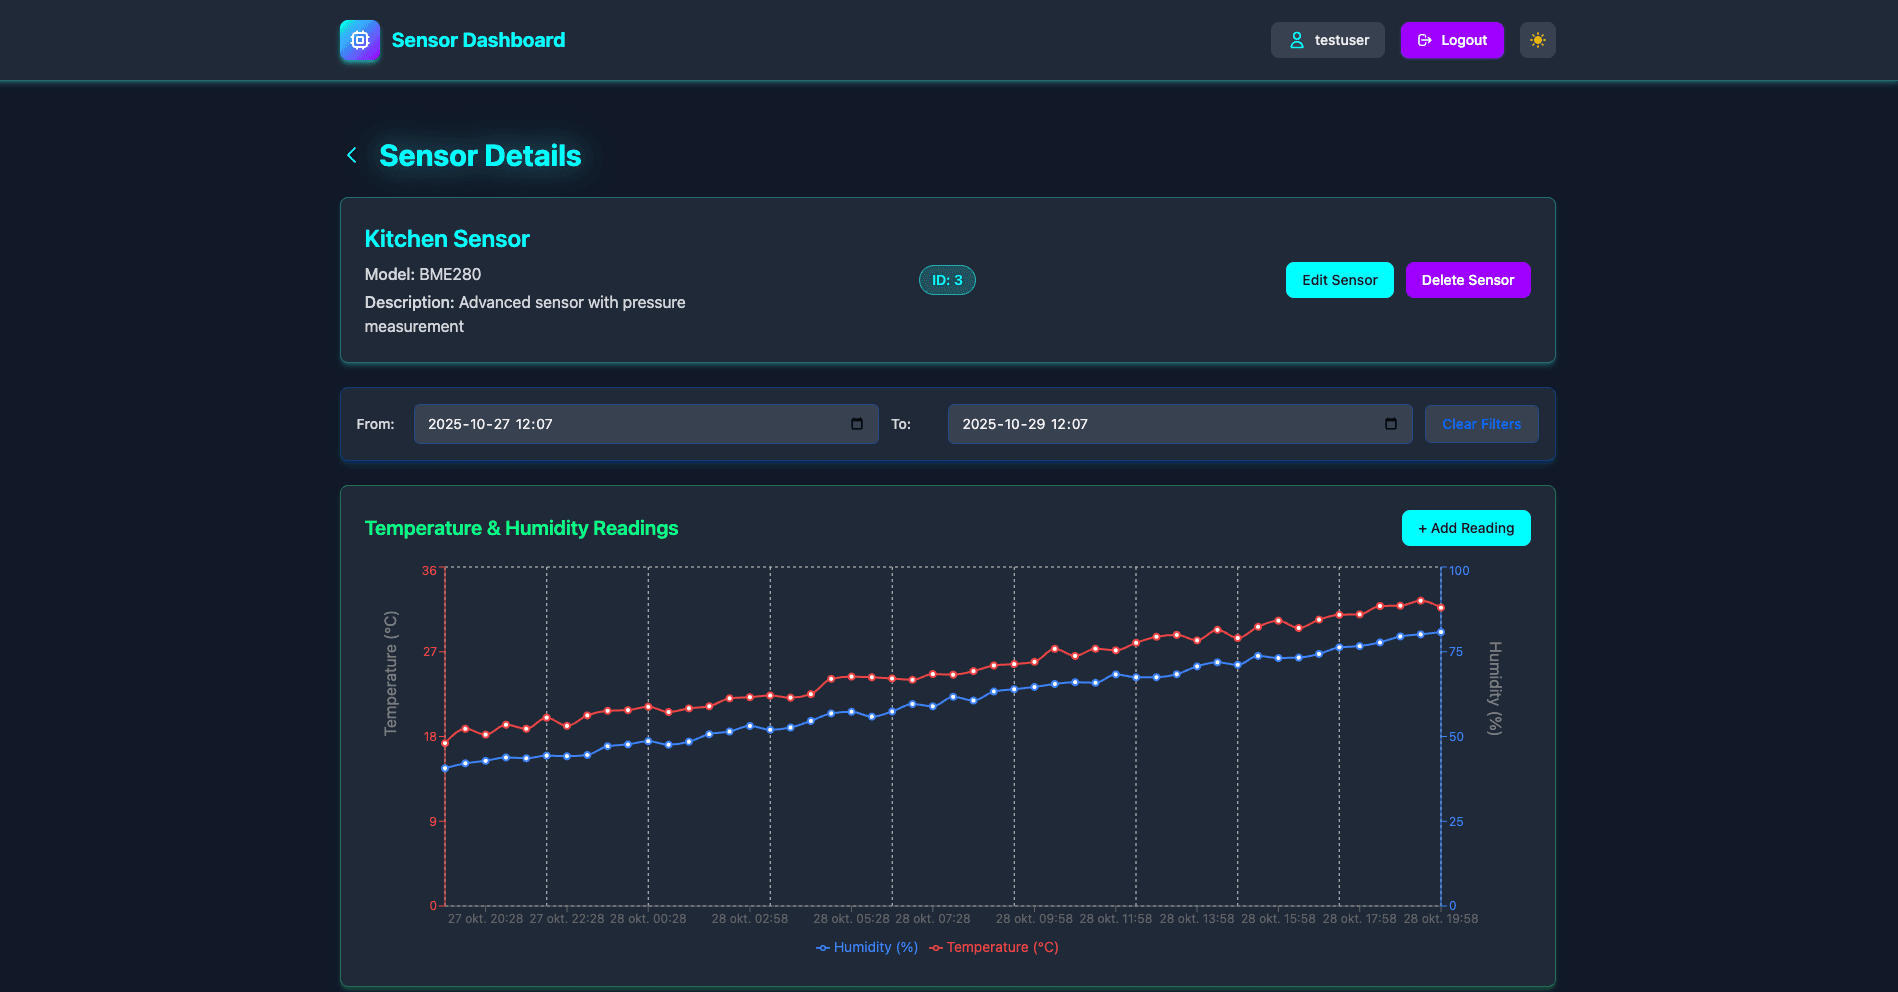Click the Edit Sensor button
This screenshot has height=992, width=1898.
pos(1339,280)
